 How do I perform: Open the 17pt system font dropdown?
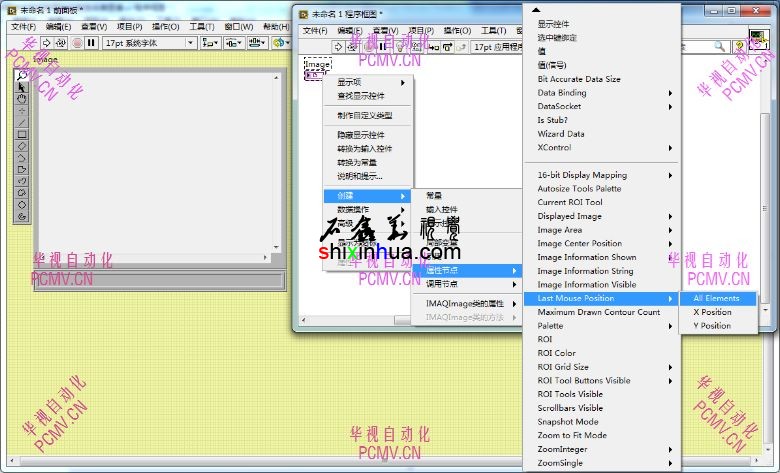tap(149, 43)
